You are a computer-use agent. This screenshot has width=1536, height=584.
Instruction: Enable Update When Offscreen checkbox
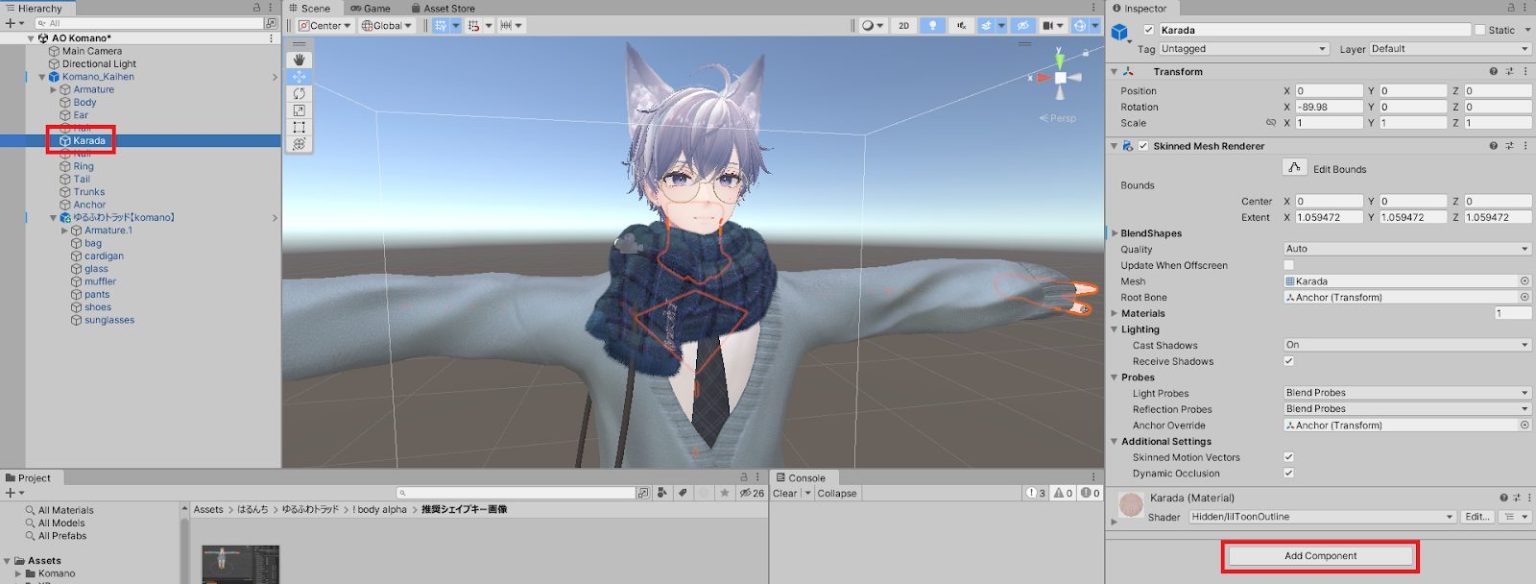click(1289, 265)
